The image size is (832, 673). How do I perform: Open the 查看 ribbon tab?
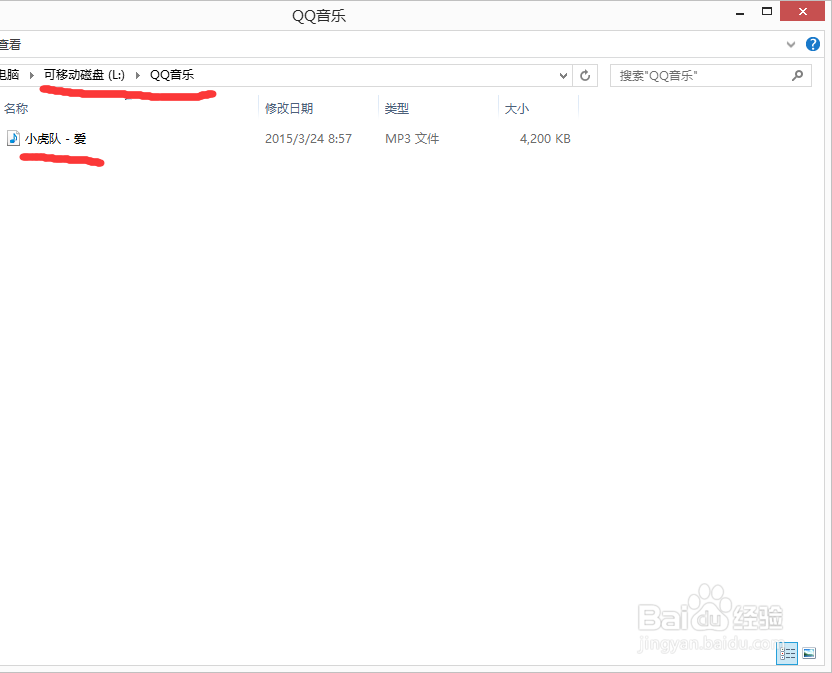[10, 45]
